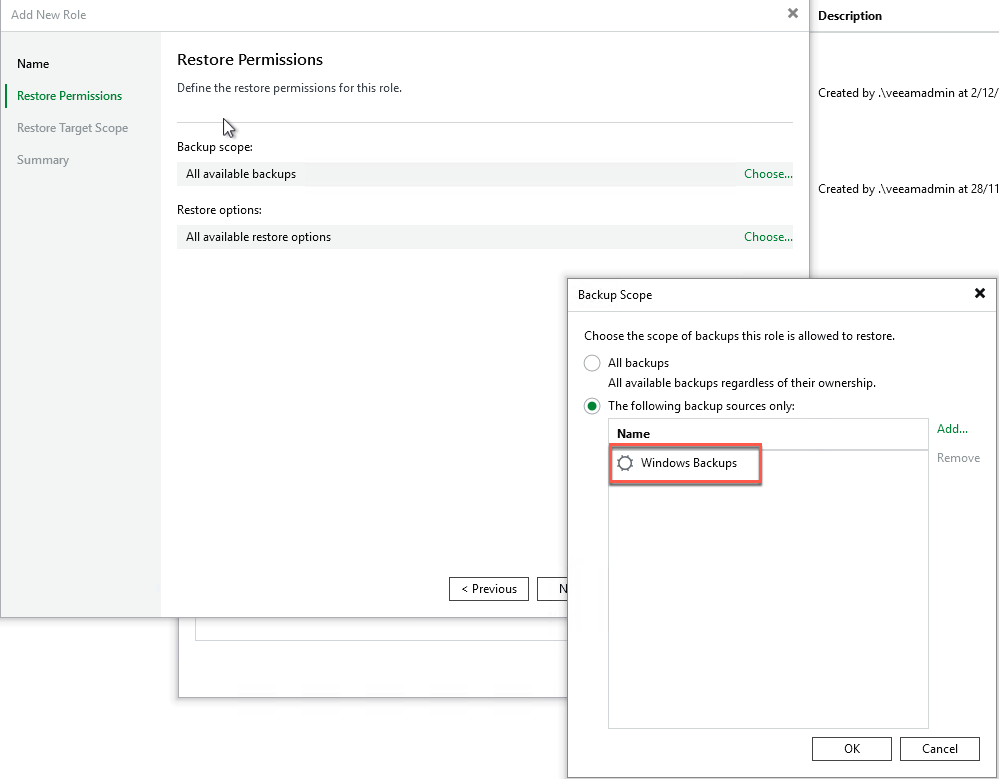Select the All backups radio option
999x779 pixels.
(x=592, y=363)
